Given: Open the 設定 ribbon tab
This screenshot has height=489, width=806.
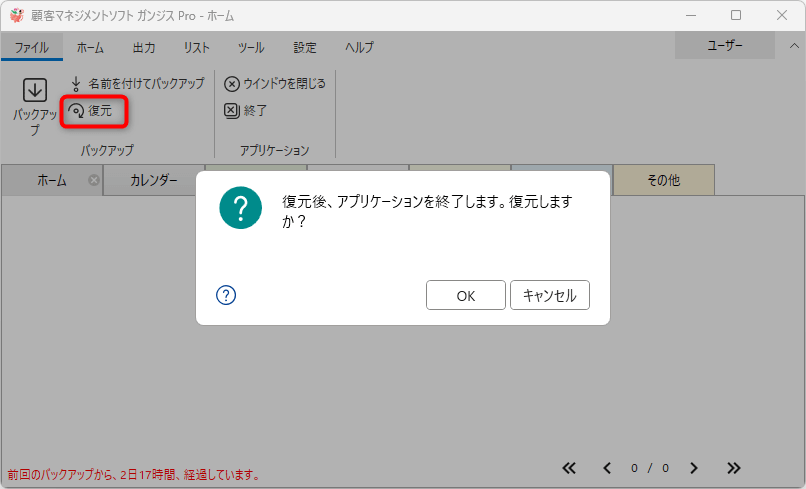Looking at the screenshot, I should click(305, 47).
